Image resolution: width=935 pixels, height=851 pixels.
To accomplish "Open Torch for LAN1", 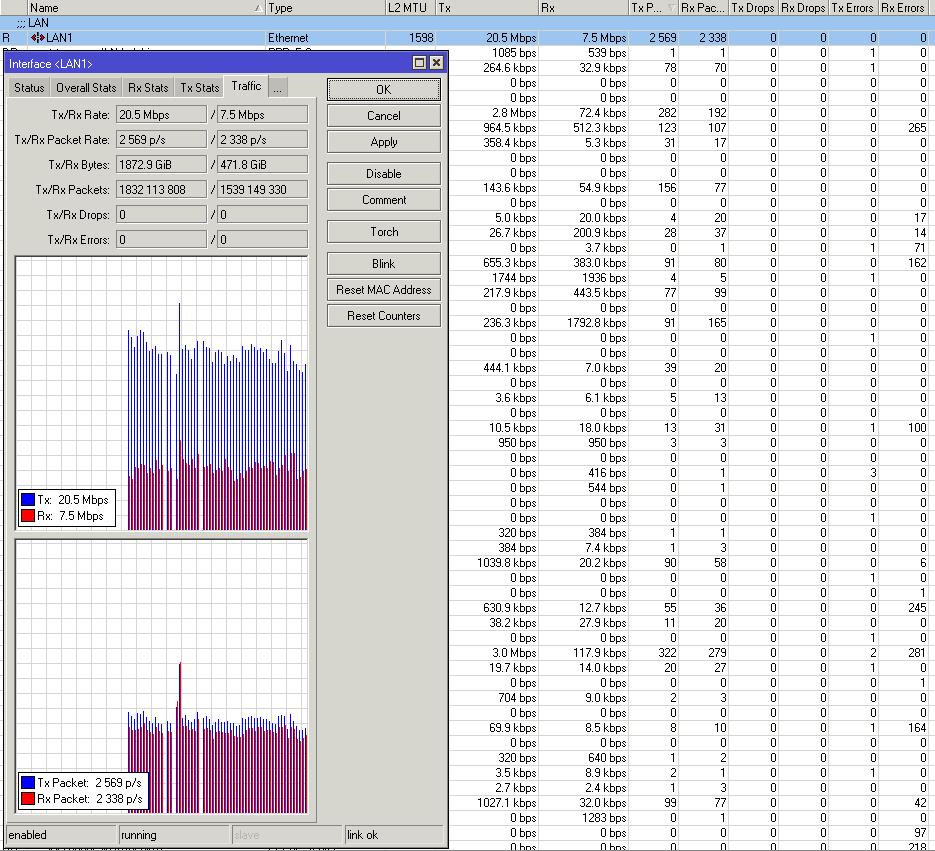I will coord(384,232).
